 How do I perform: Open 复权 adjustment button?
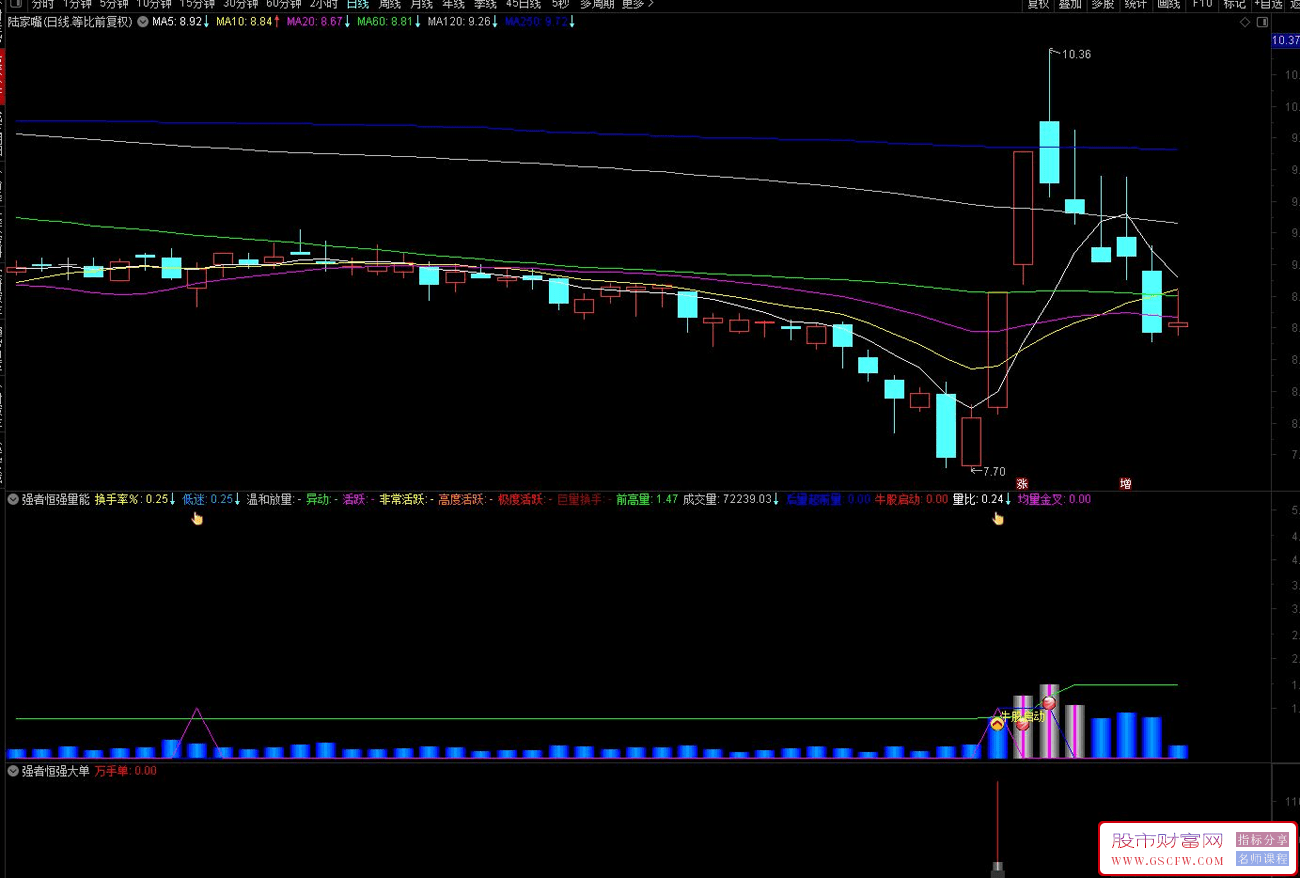[1039, 4]
